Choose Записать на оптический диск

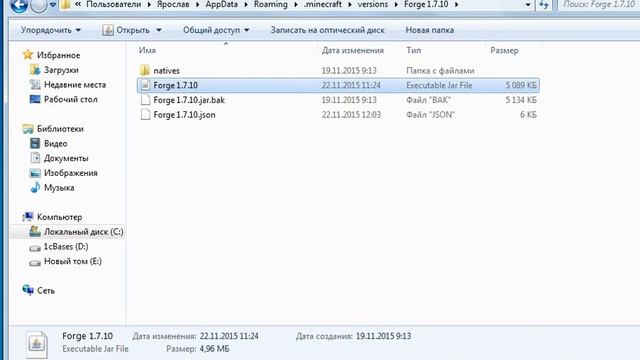click(x=327, y=30)
